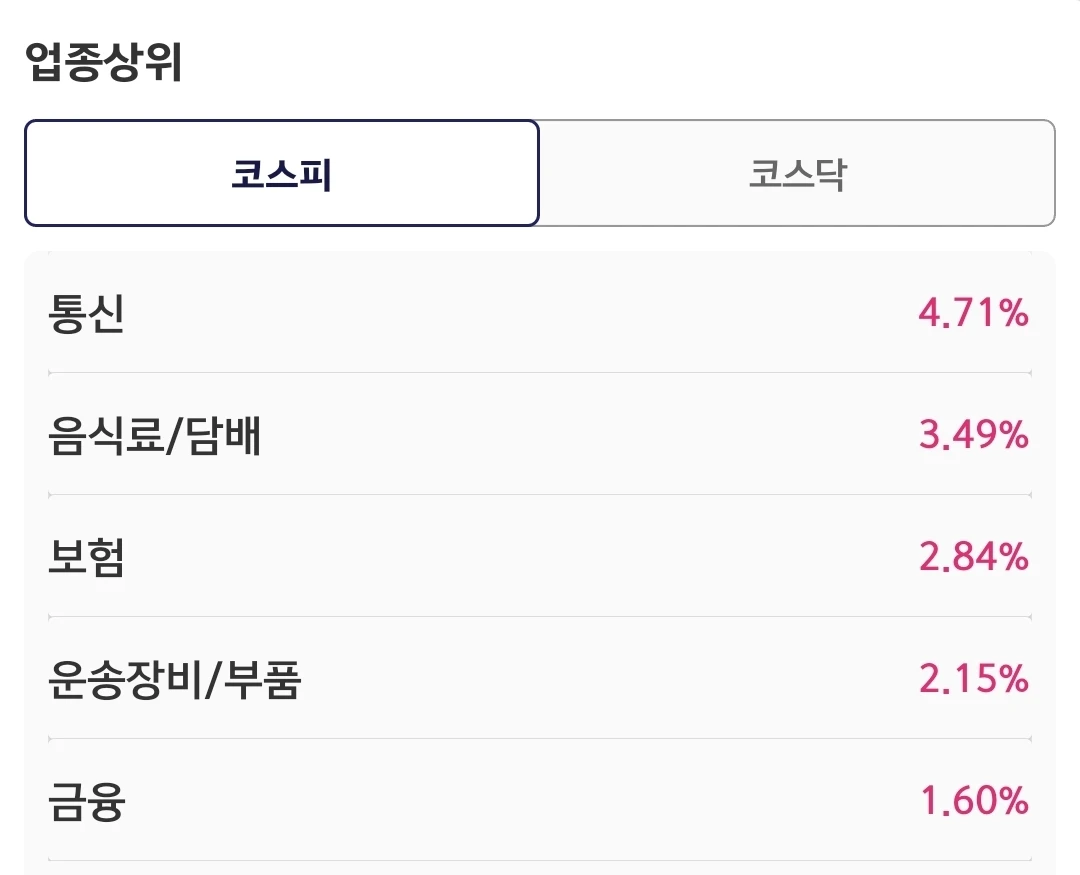The width and height of the screenshot is (1080, 875).
Task: Open the 보험 sector row
Action: click(x=540, y=556)
